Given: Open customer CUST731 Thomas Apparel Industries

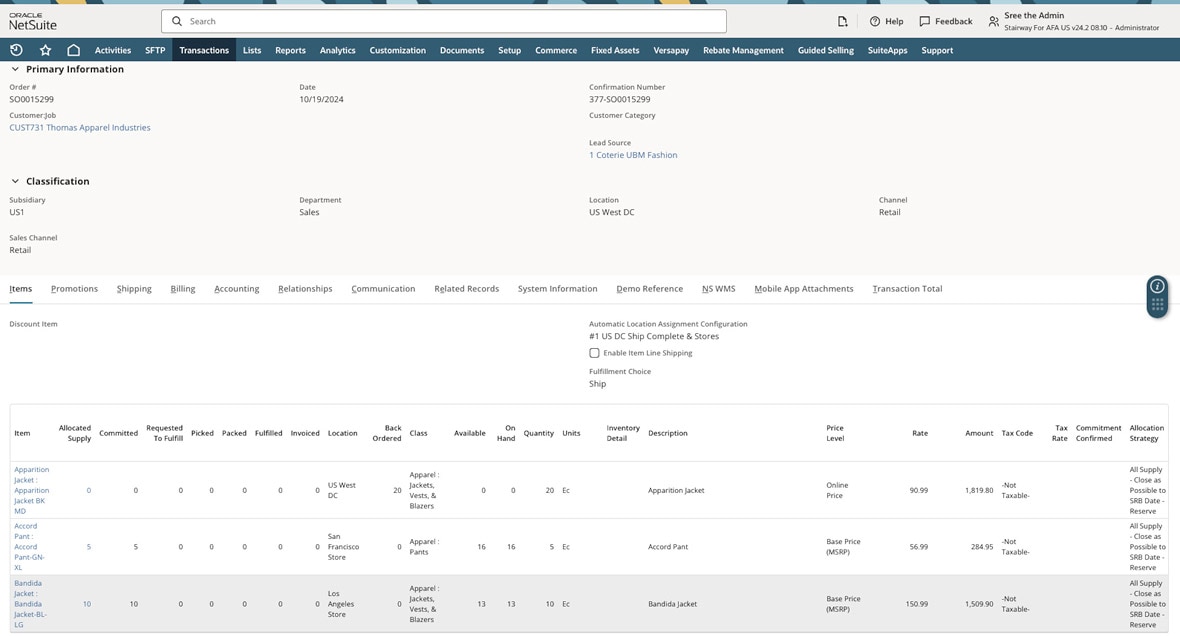Looking at the screenshot, I should pyautogui.click(x=80, y=128).
